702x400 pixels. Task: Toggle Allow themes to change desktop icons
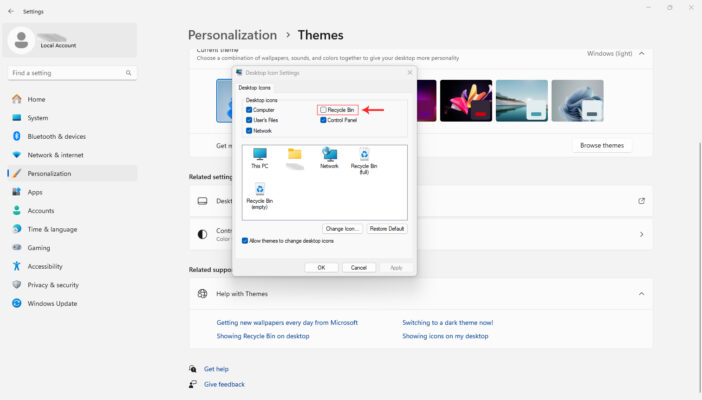click(245, 241)
